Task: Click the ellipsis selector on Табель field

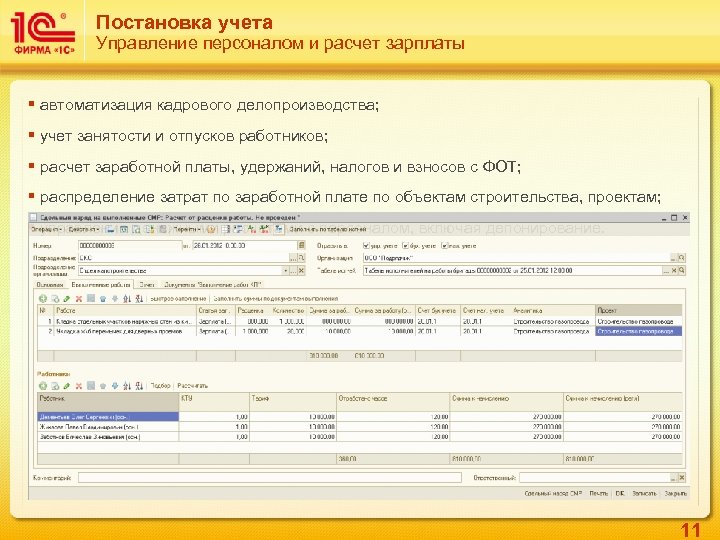Action: click(x=666, y=270)
